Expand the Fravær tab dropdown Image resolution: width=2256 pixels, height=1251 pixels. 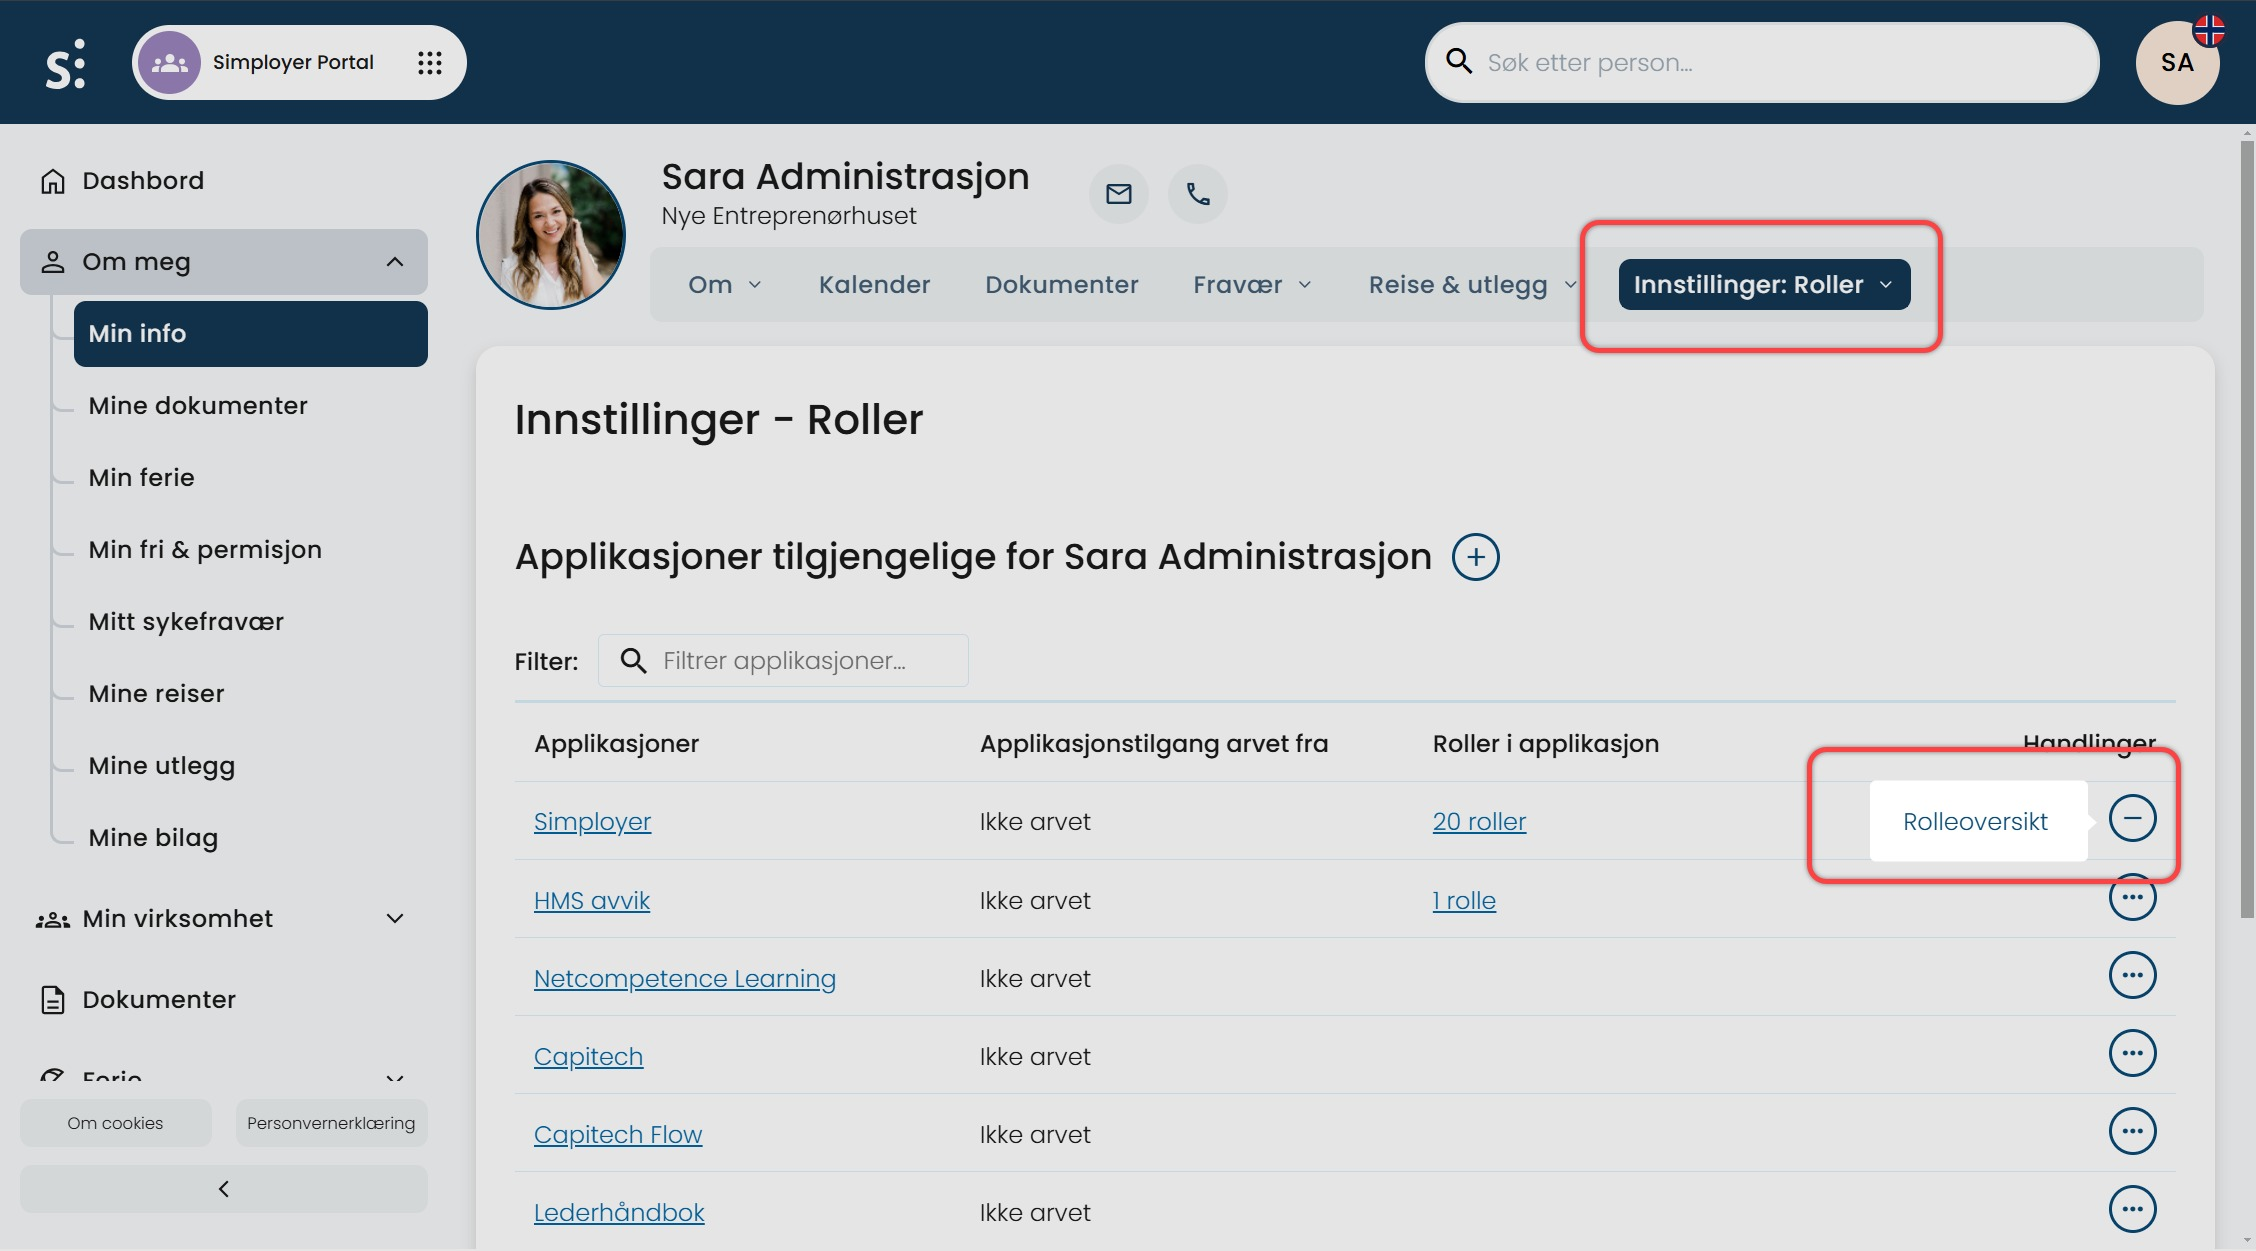click(1305, 285)
